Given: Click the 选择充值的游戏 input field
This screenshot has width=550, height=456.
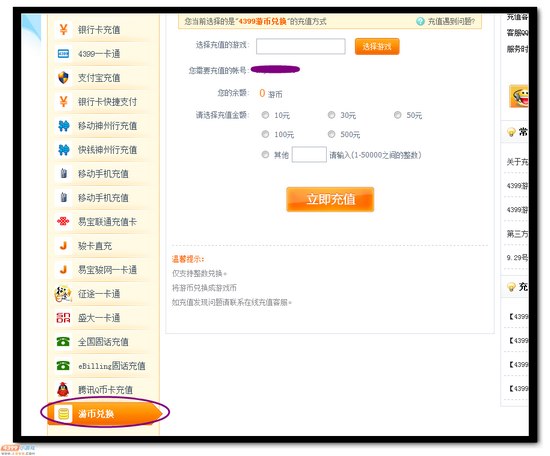Looking at the screenshot, I should [x=301, y=46].
